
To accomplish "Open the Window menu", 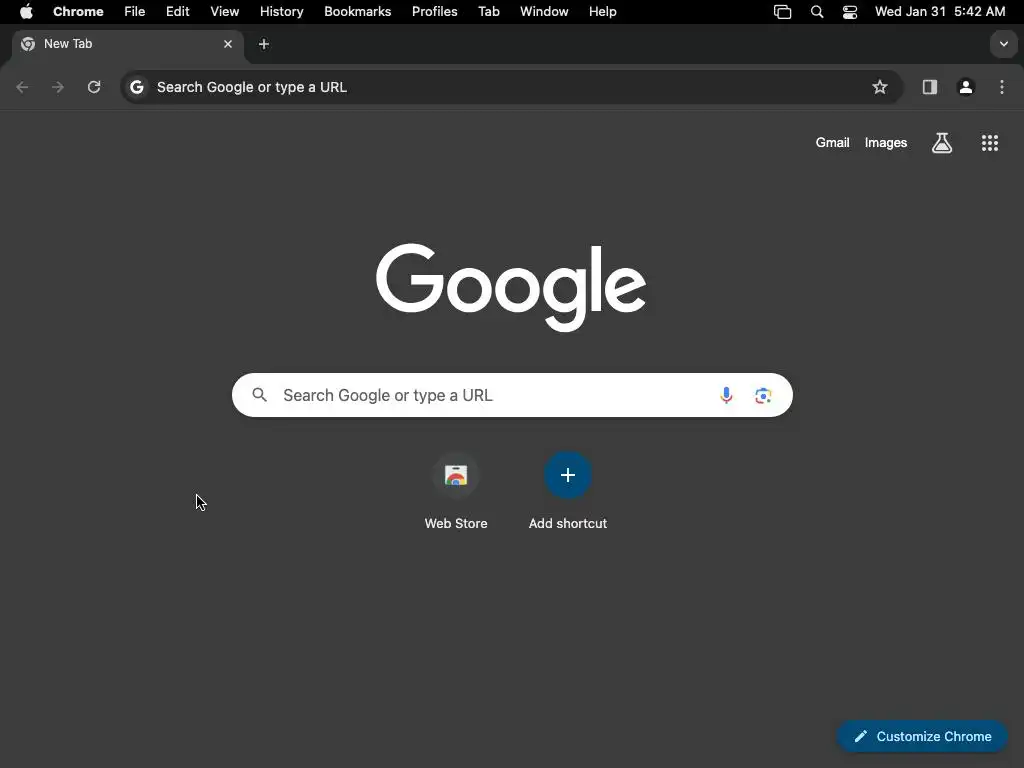I will pos(544,12).
